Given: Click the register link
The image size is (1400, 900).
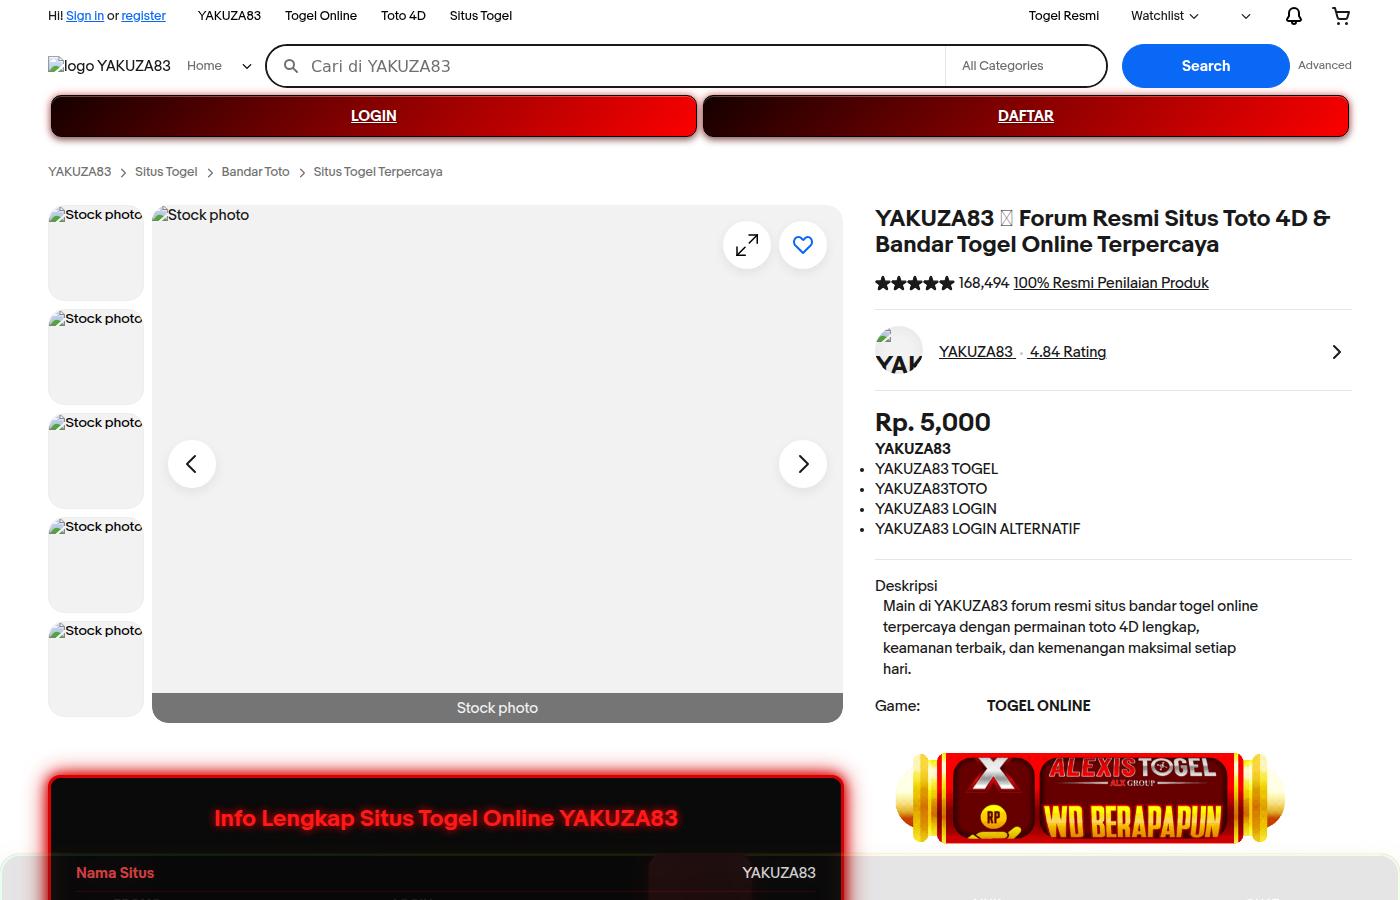Looking at the screenshot, I should (144, 16).
